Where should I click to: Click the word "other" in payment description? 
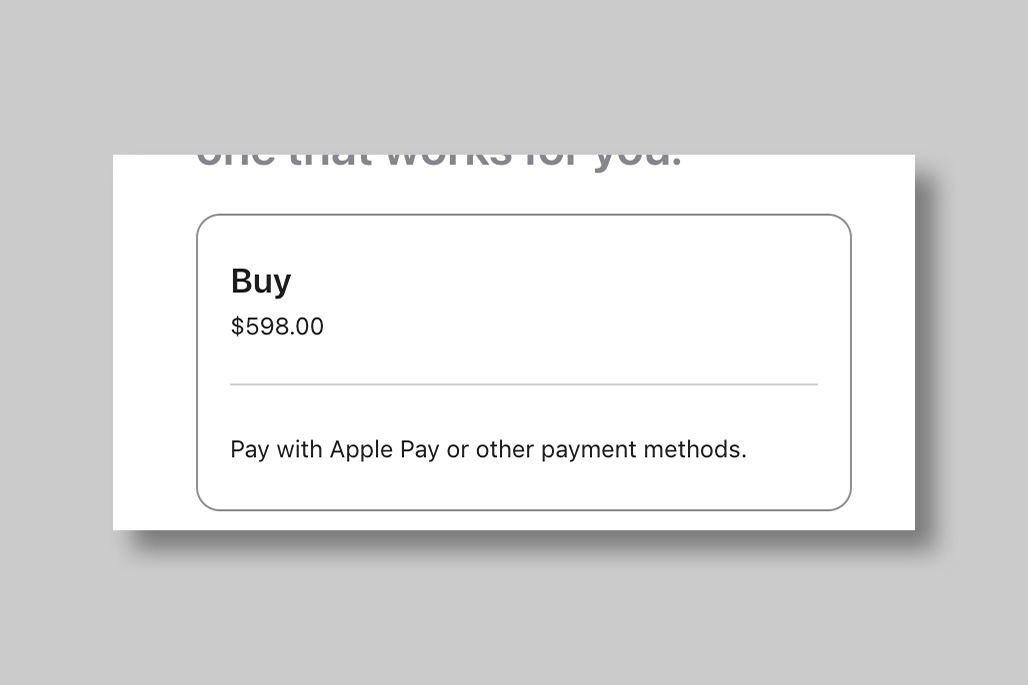505,449
